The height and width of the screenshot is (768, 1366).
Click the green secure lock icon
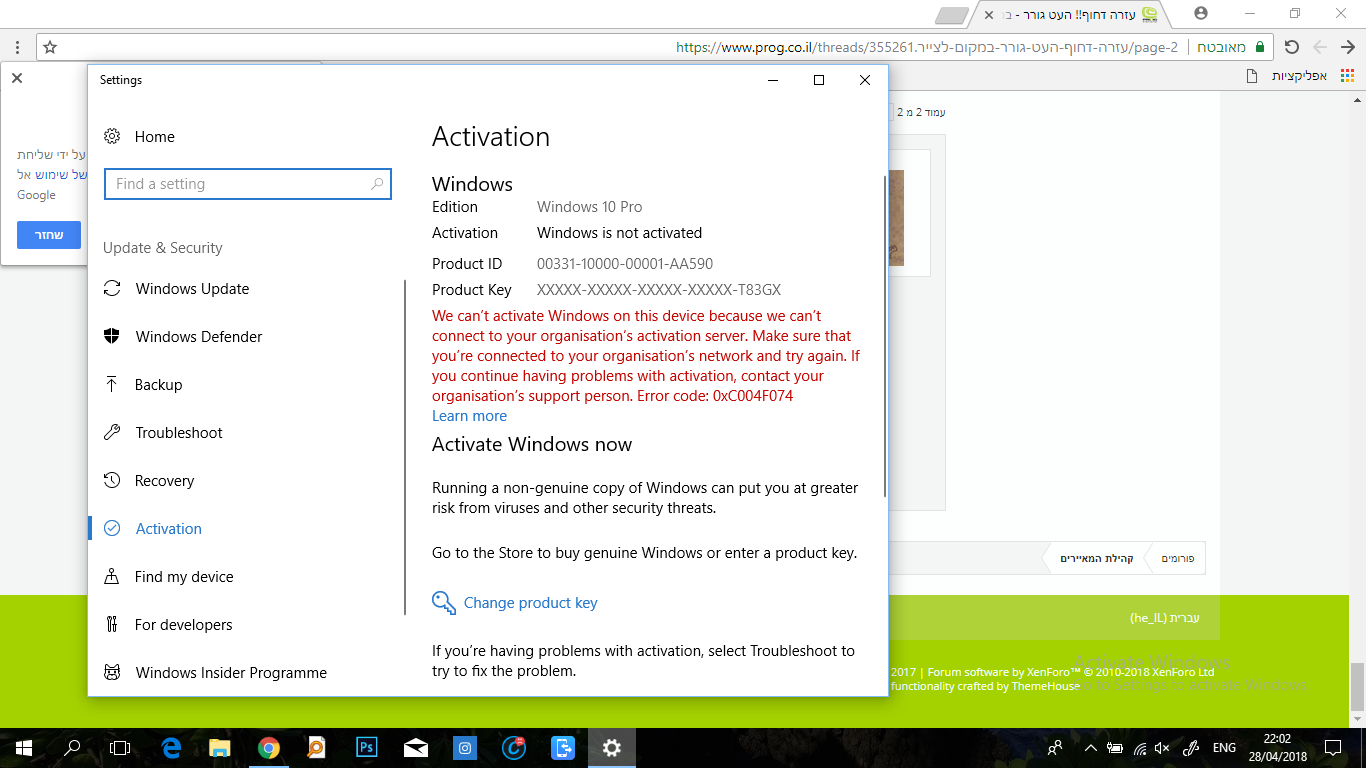pyautogui.click(x=1260, y=47)
